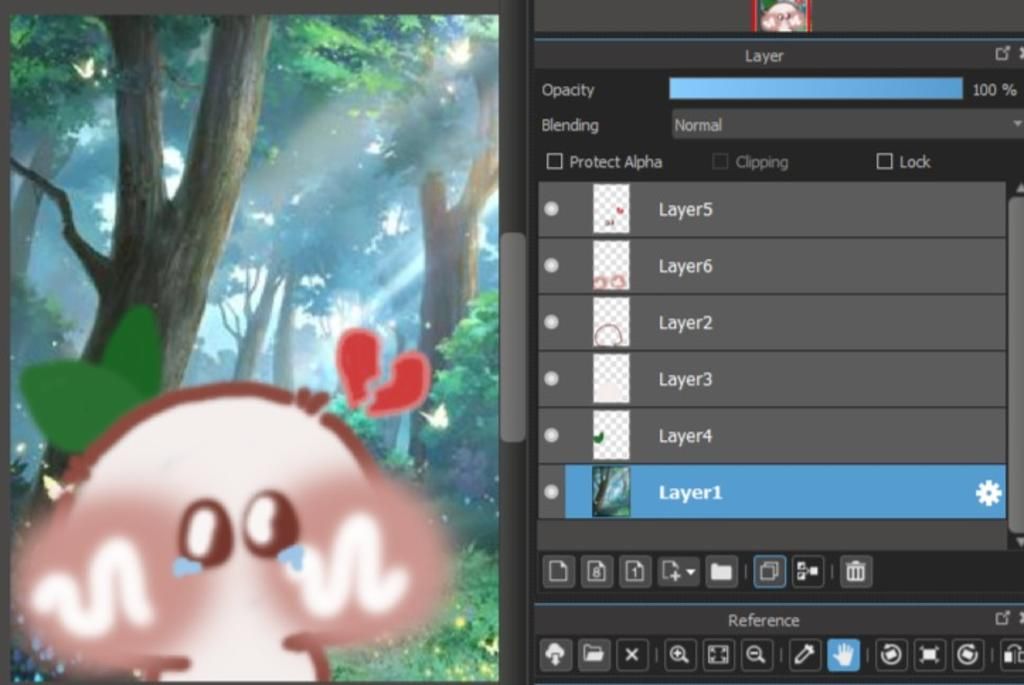Select Layer6 in the layer list
This screenshot has width=1024, height=685.
(772, 266)
